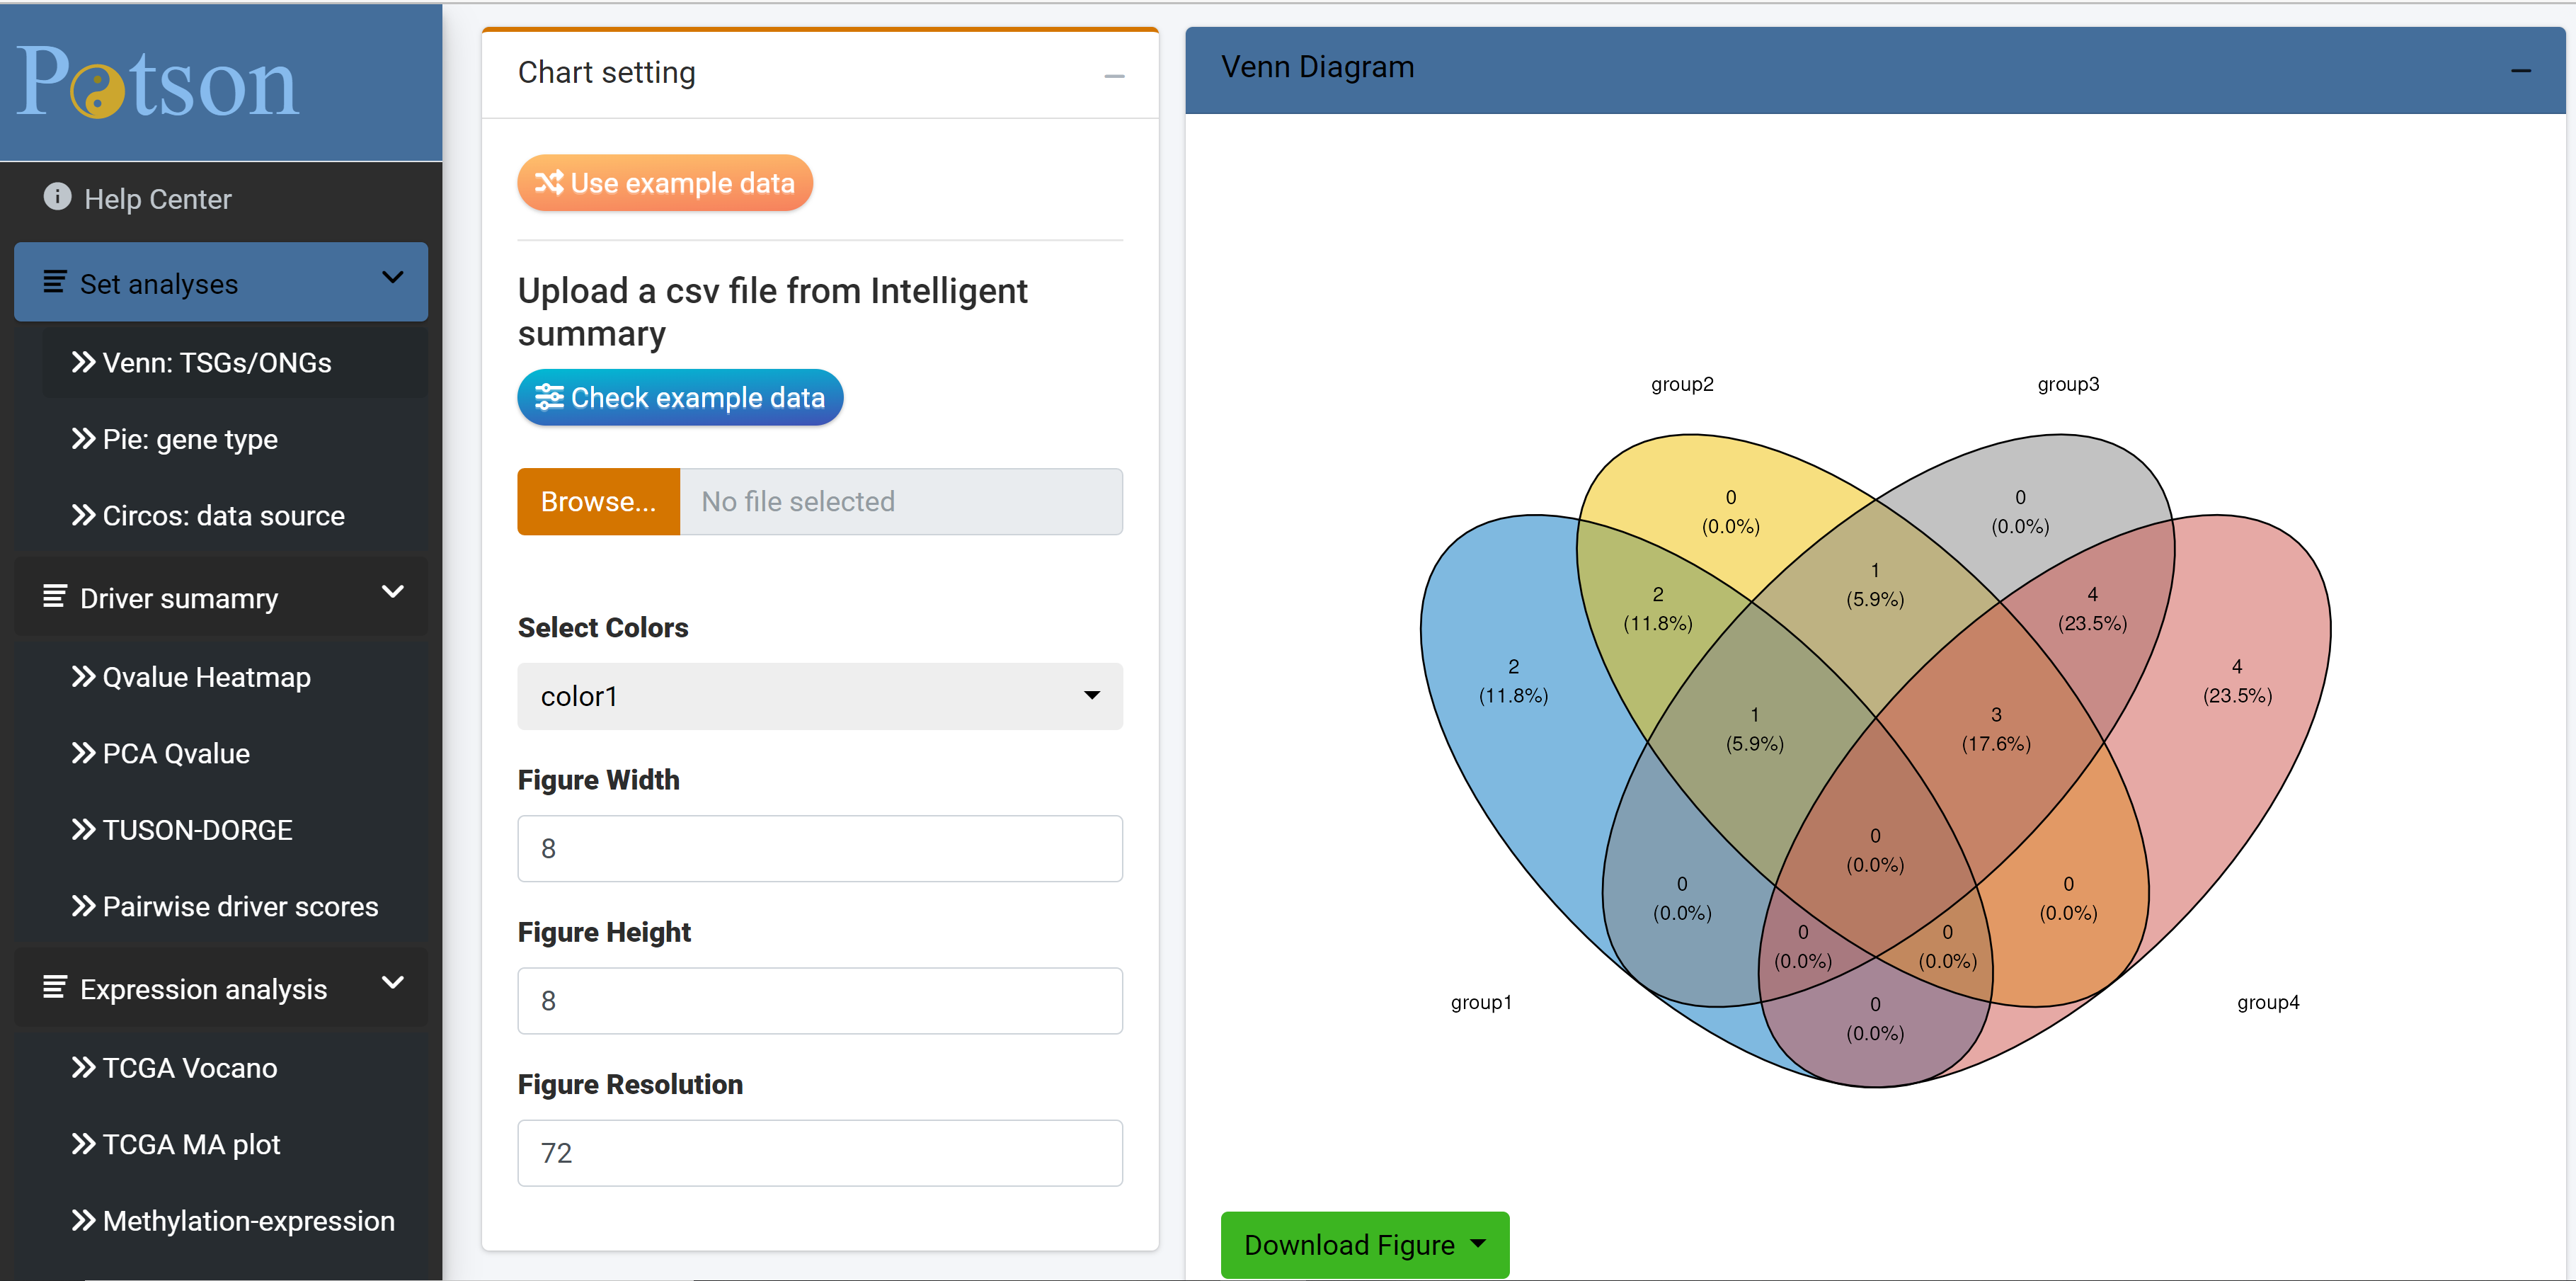
Task: Click the Browse... file button
Action: pos(598,501)
